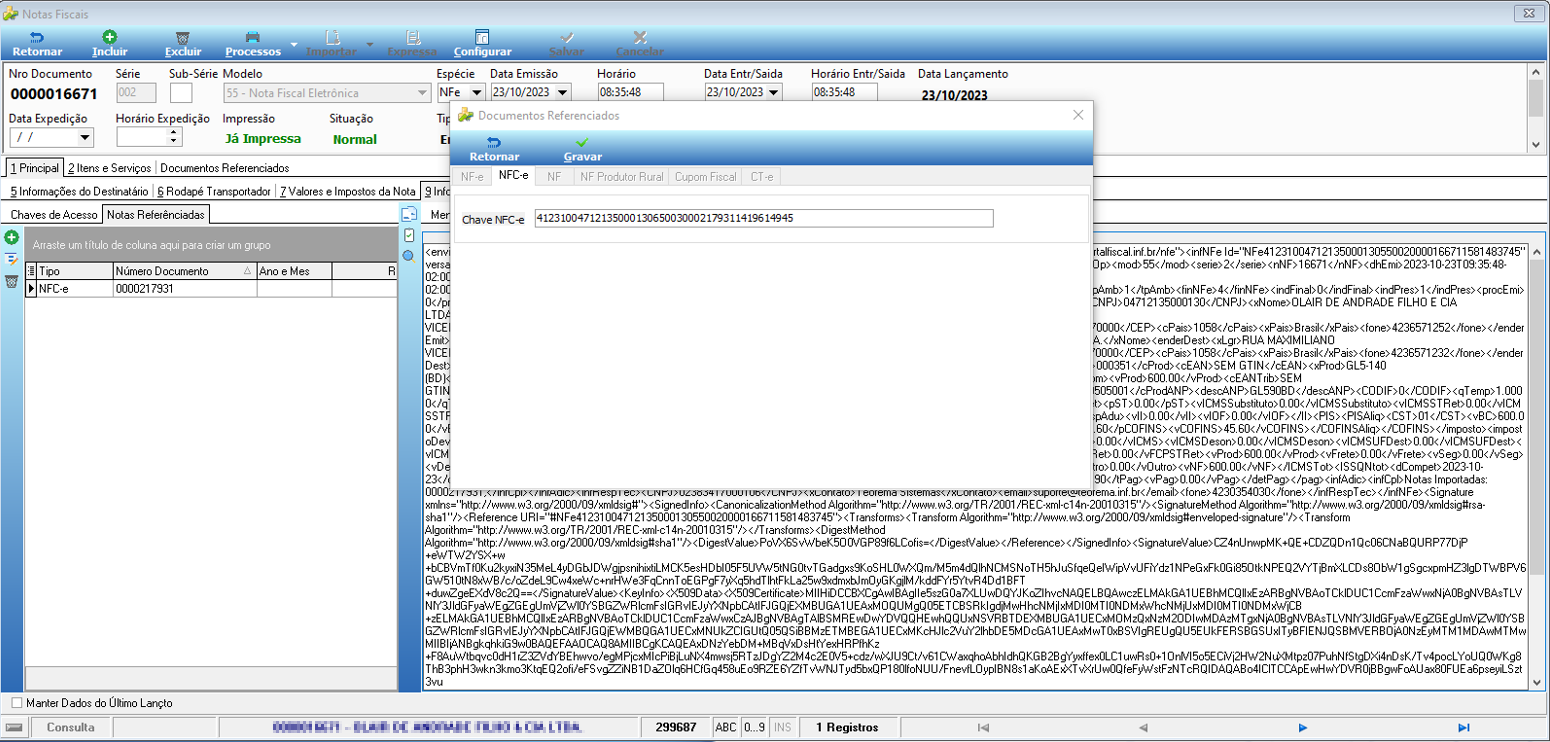The image size is (1550, 742).
Task: Click Retornar in the Notas Fiscais toolbar
Action: (37, 44)
